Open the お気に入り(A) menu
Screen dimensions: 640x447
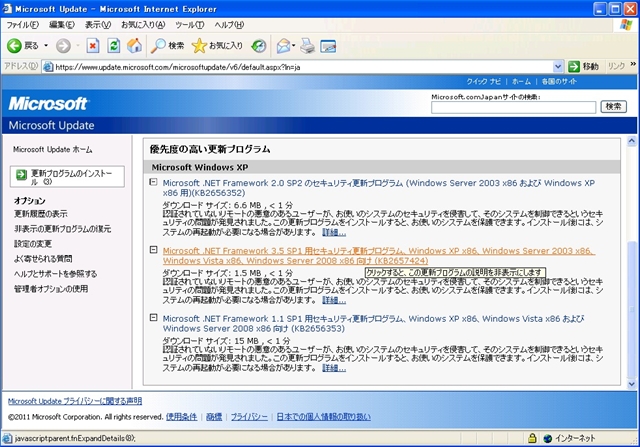tap(143, 25)
